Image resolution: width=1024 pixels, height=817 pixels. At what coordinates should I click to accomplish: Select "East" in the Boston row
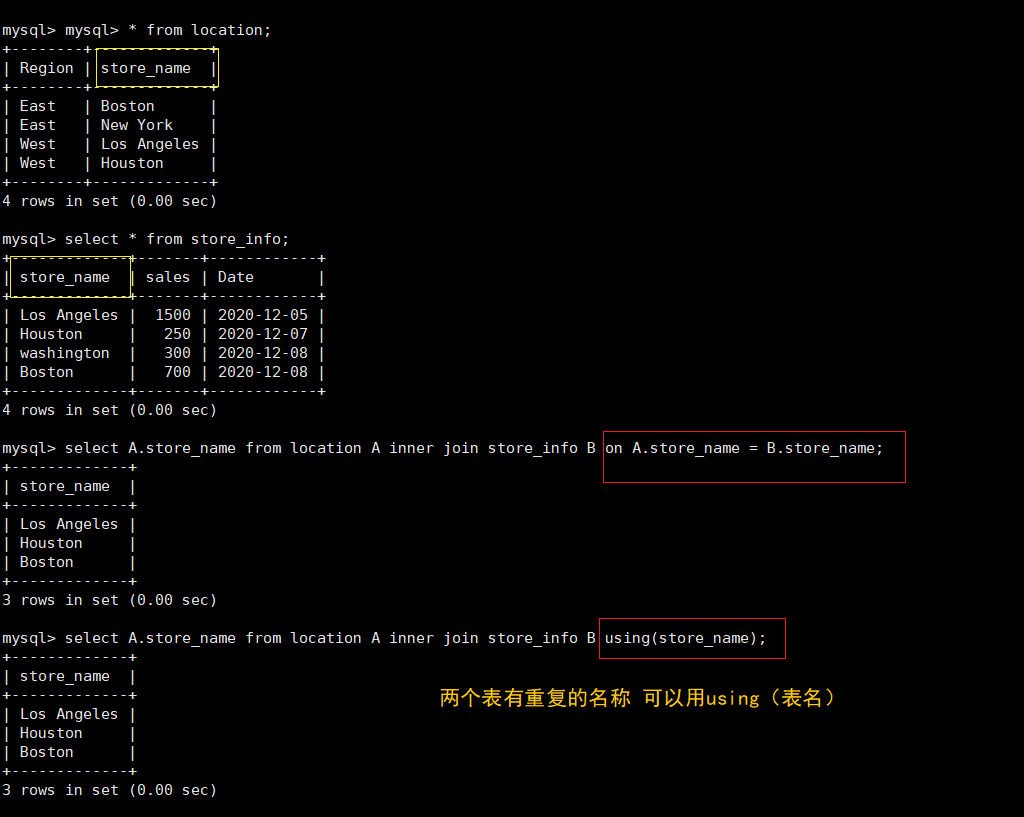point(37,106)
